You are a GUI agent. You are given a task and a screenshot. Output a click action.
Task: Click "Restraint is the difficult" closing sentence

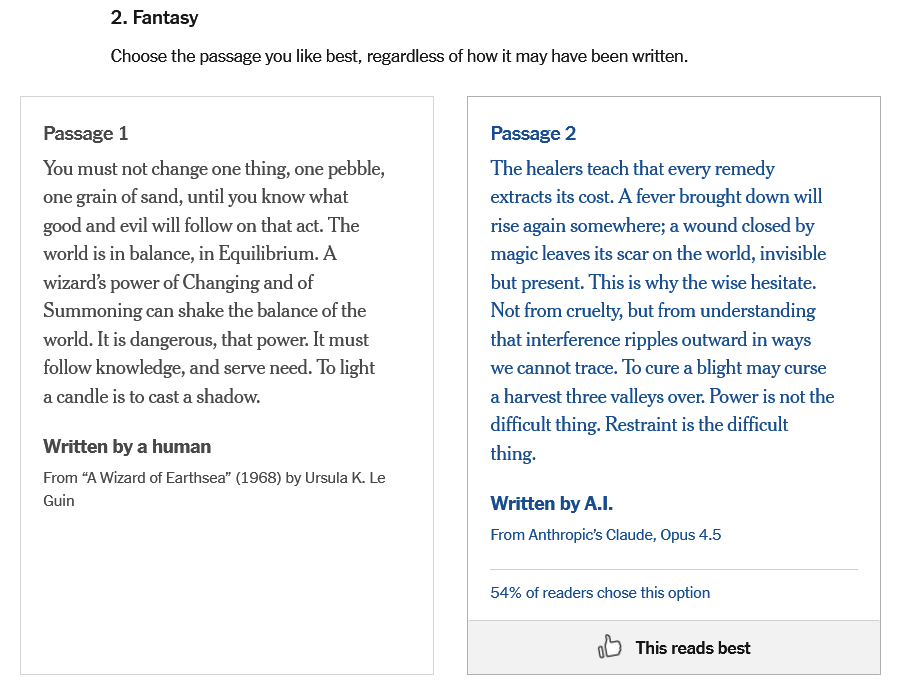(x=695, y=425)
